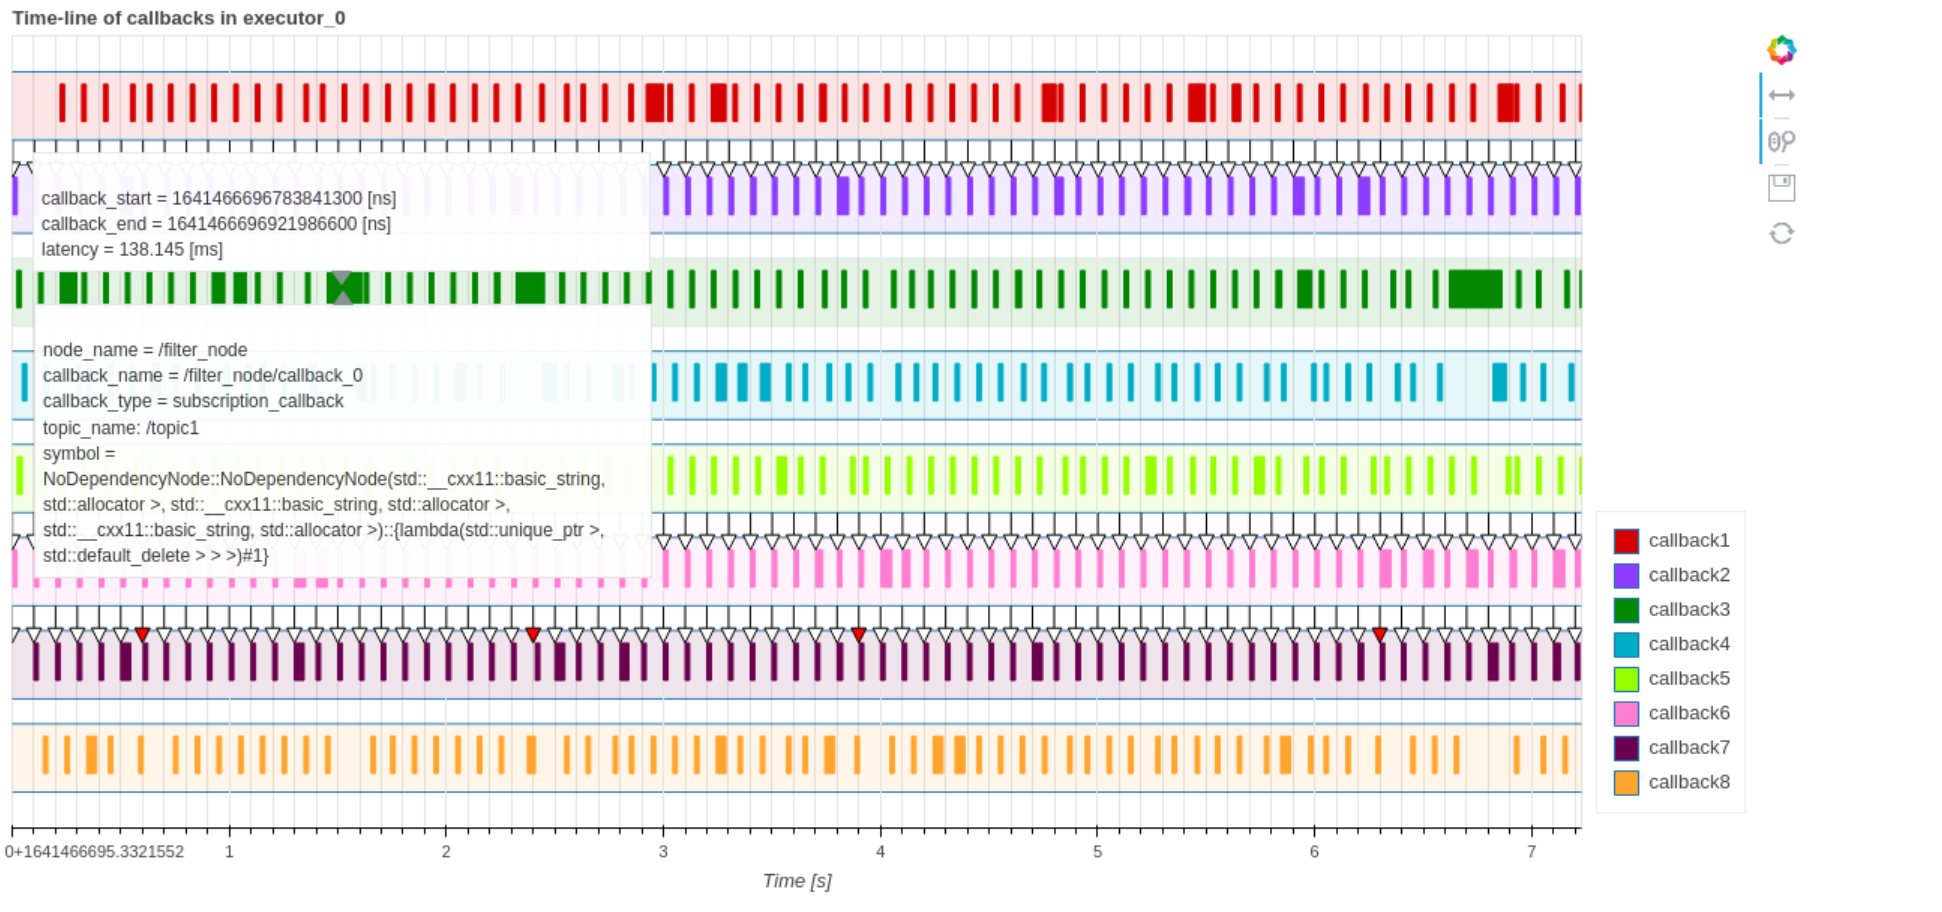Click the callback_name = /filter_node/callback_0 text

click(203, 375)
